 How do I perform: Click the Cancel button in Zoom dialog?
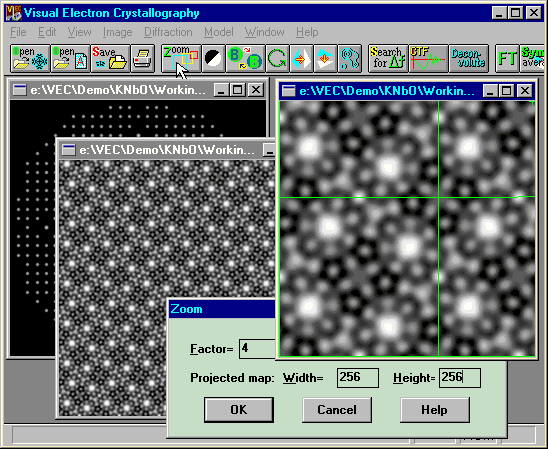tap(337, 410)
